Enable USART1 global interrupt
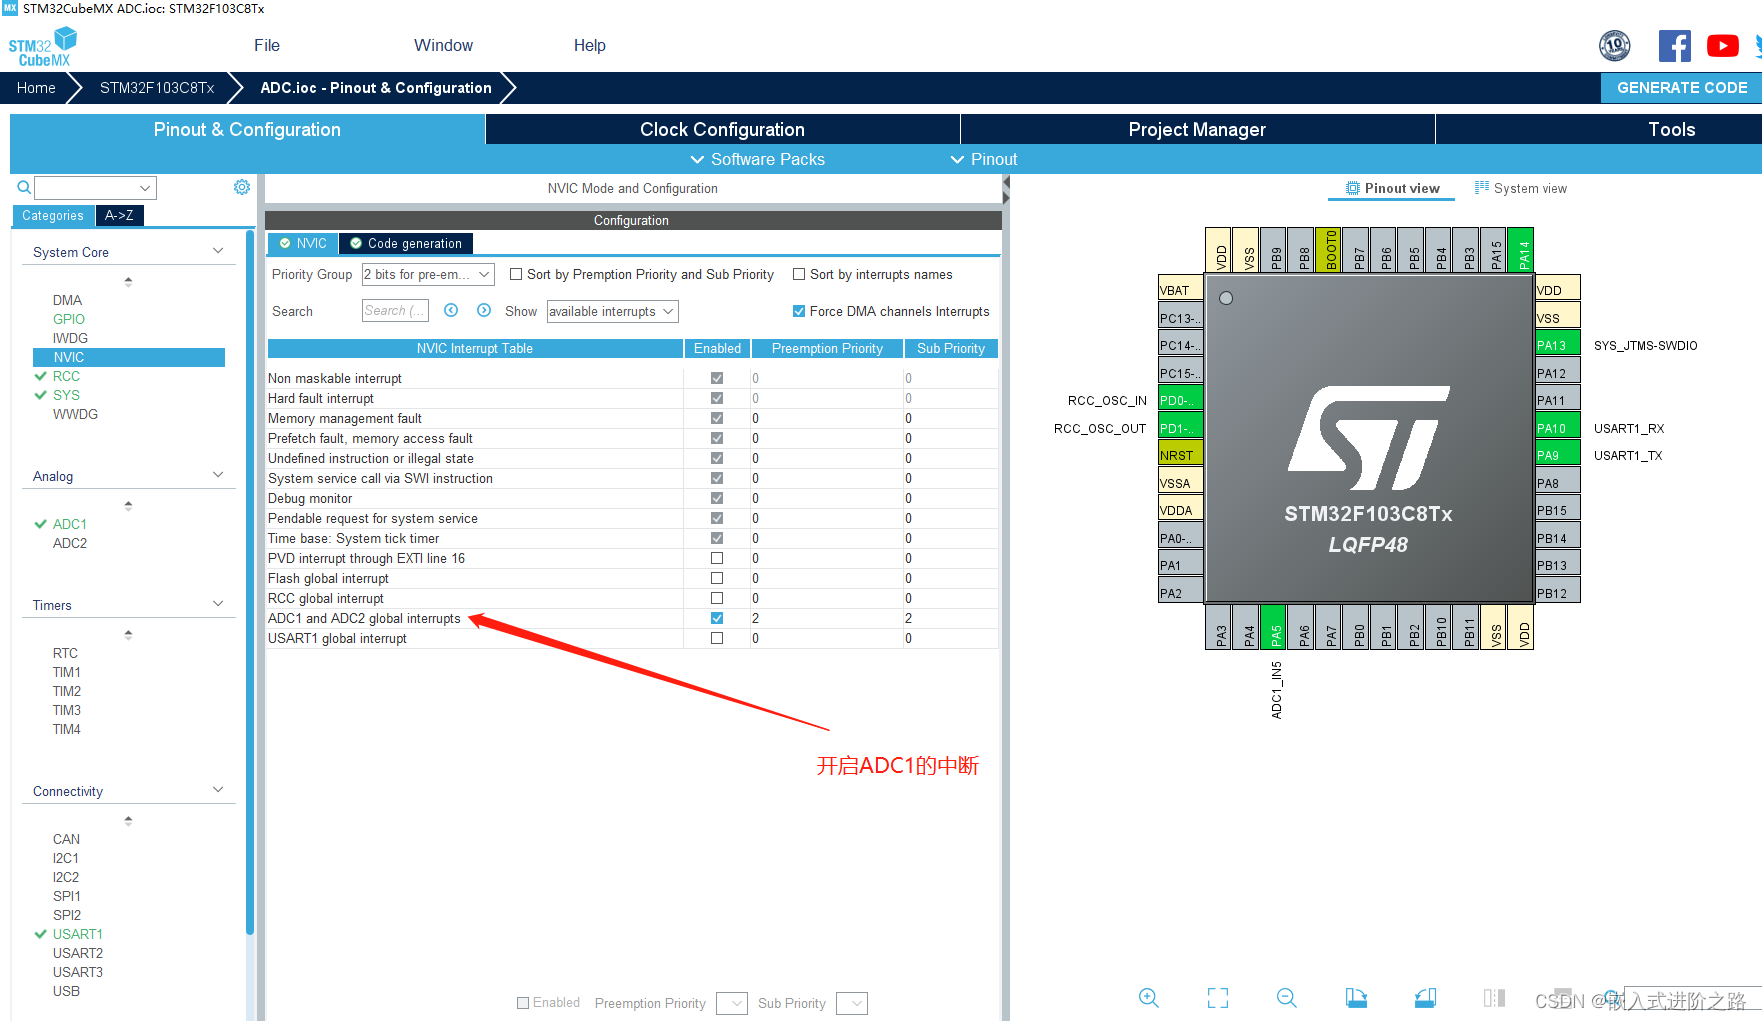This screenshot has width=1762, height=1021. click(x=717, y=638)
